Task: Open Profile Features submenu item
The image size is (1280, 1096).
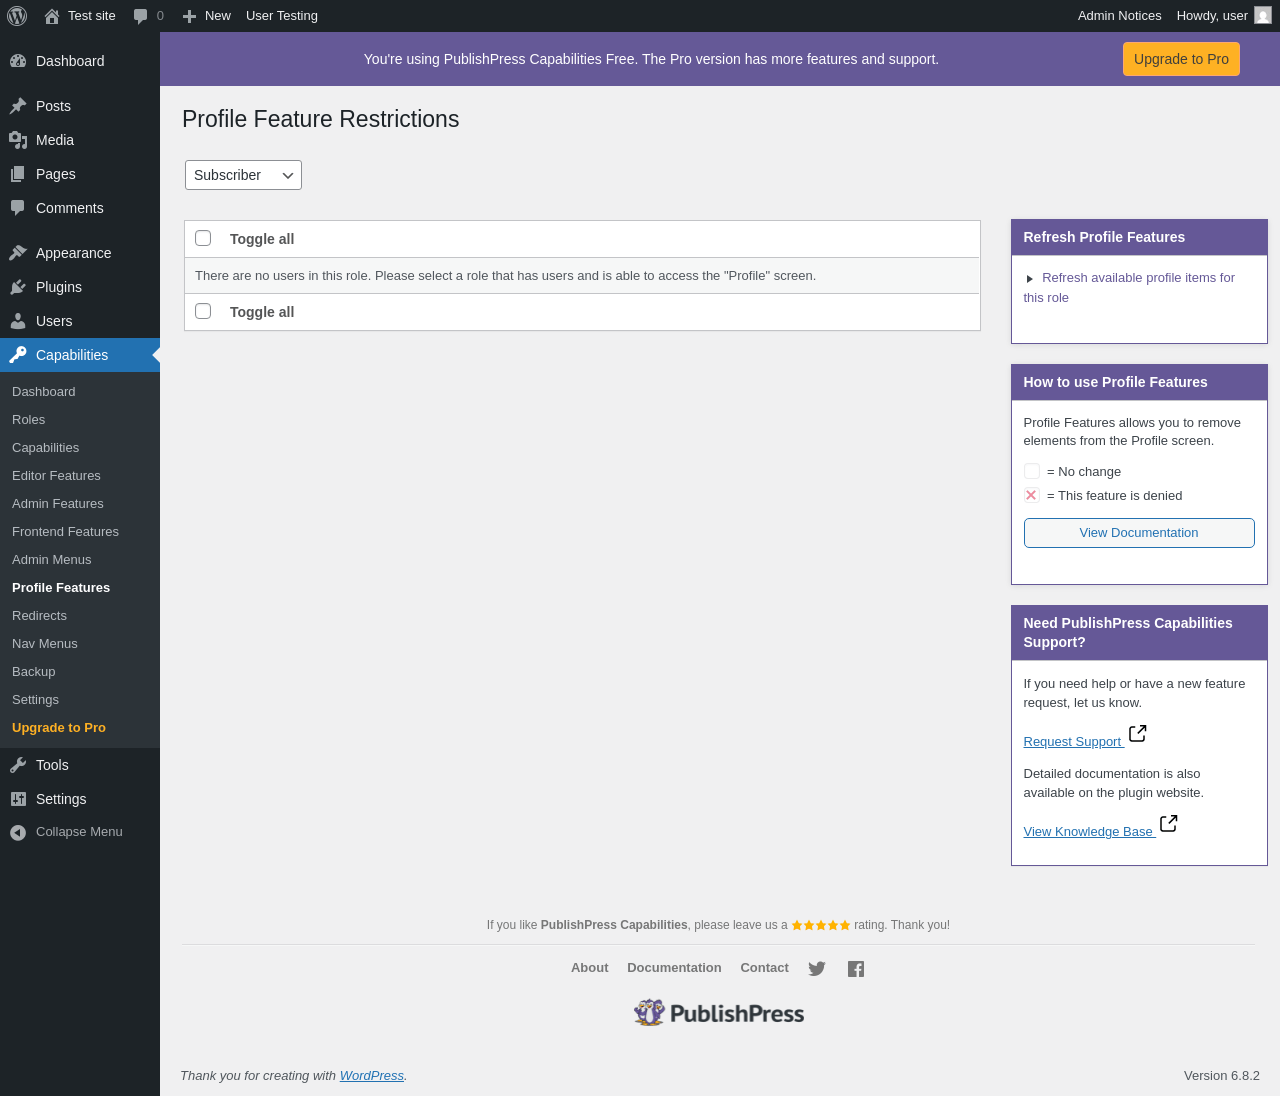Action: pyautogui.click(x=61, y=588)
